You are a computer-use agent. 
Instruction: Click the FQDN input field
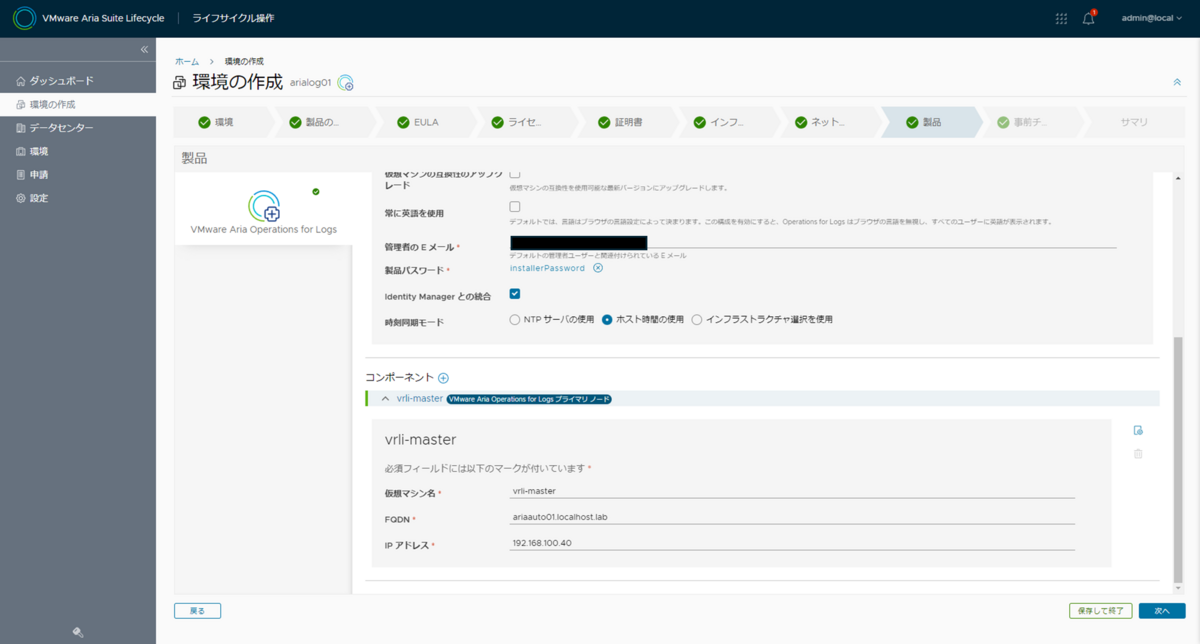792,517
